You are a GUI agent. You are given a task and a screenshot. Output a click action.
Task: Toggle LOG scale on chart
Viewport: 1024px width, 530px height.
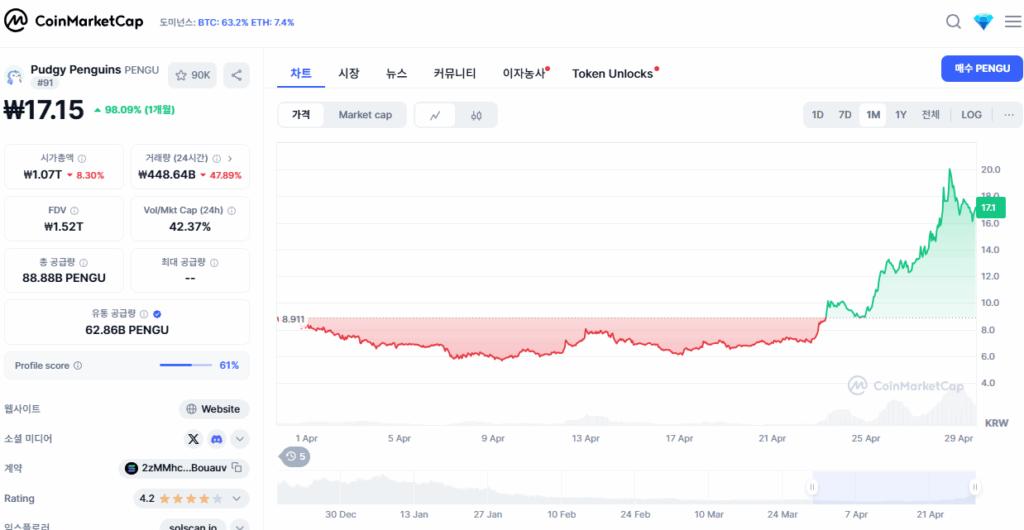(971, 115)
